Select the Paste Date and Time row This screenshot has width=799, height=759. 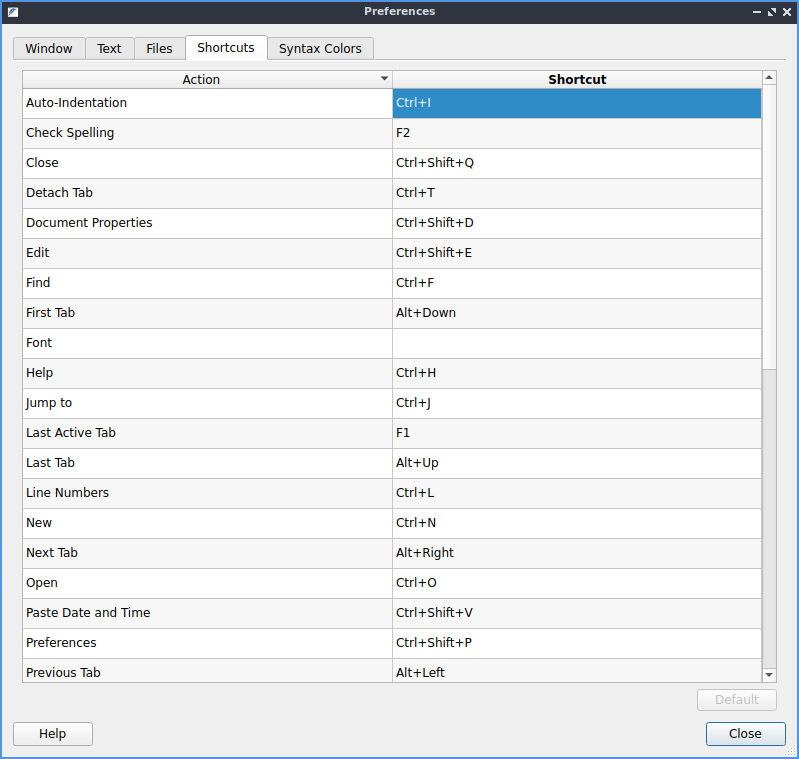click(x=207, y=613)
